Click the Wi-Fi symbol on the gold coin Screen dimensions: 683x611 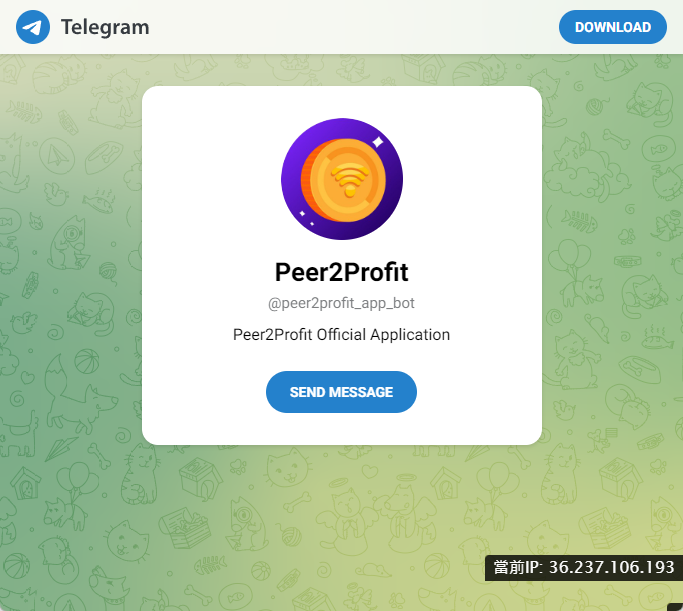tap(350, 180)
